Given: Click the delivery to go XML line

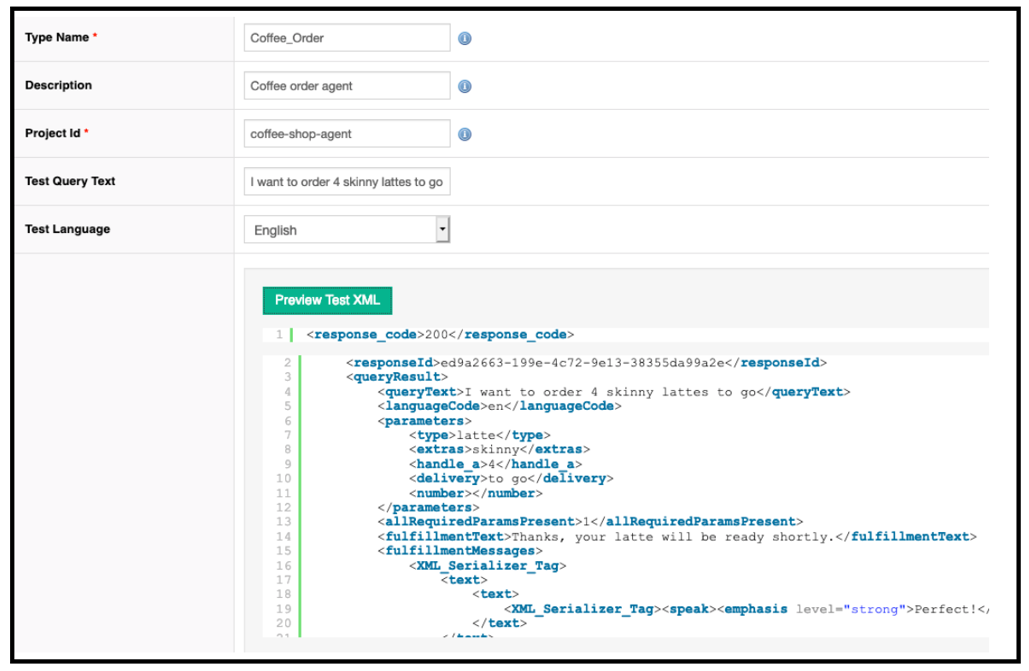Looking at the screenshot, I should point(511,479).
